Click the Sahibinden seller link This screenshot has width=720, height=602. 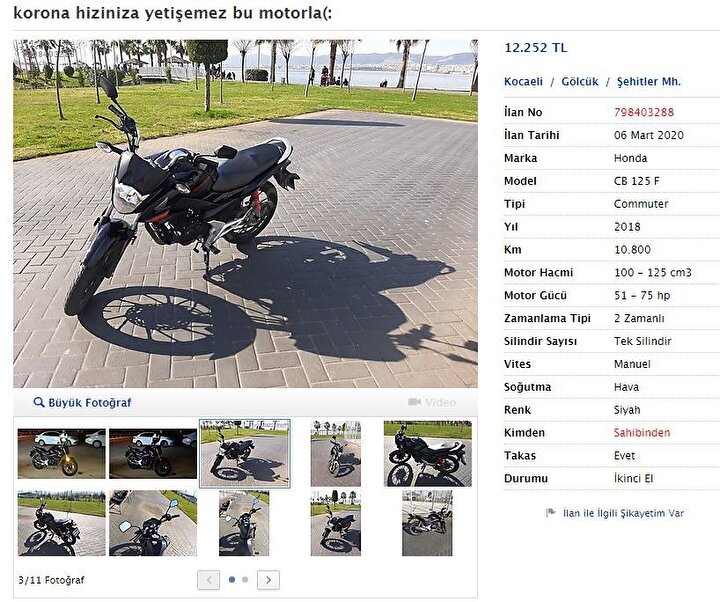[x=642, y=433]
